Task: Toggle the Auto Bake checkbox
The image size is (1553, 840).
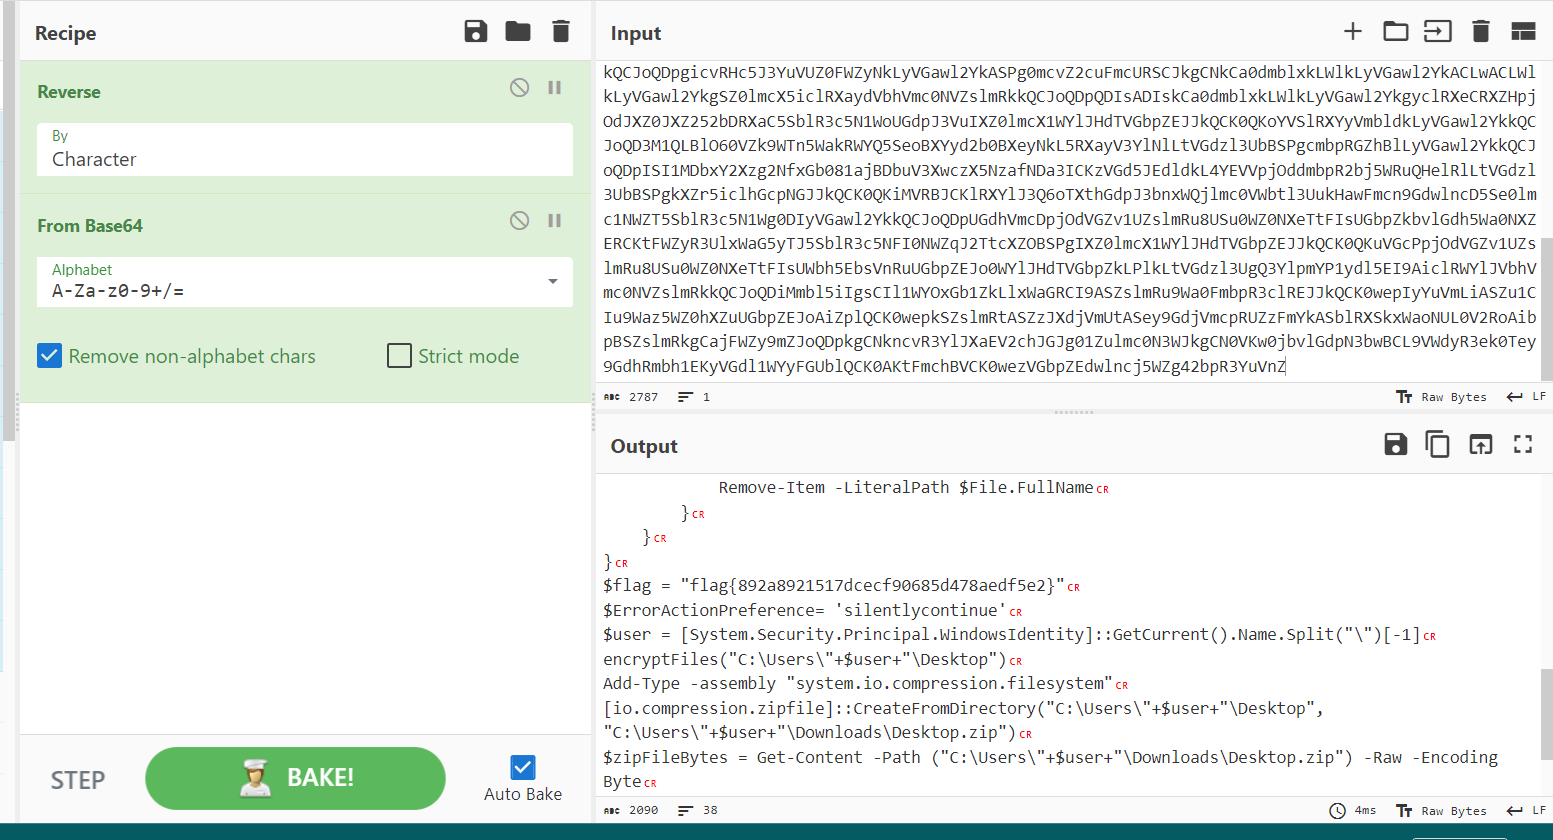Action: (x=523, y=767)
